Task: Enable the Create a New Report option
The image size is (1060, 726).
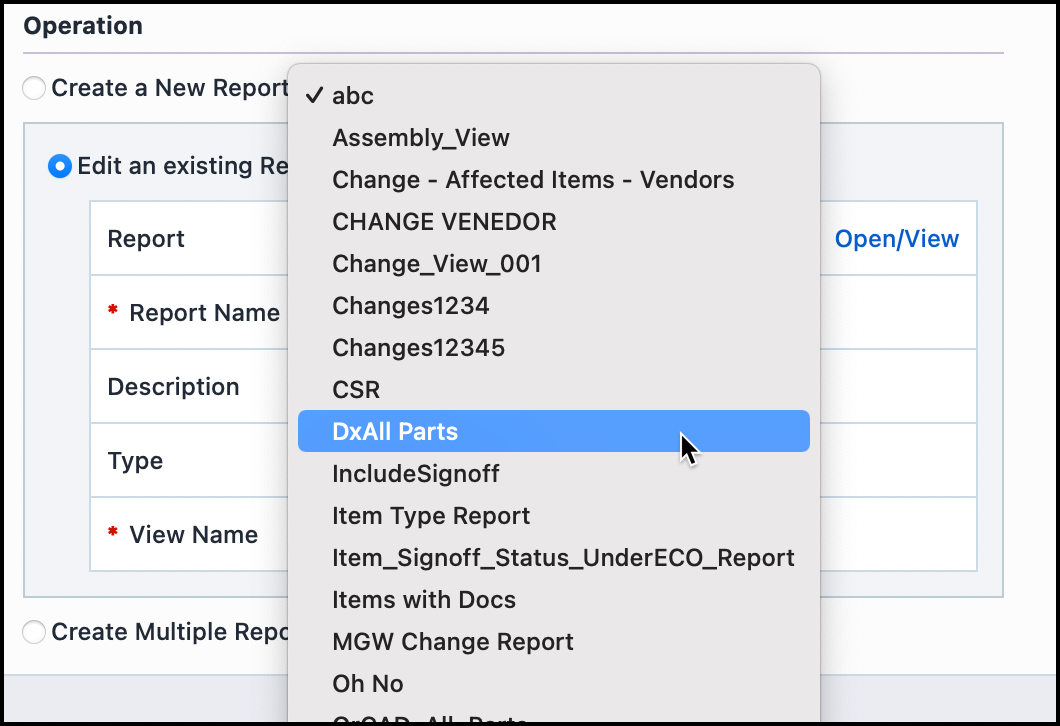Action: [33, 87]
